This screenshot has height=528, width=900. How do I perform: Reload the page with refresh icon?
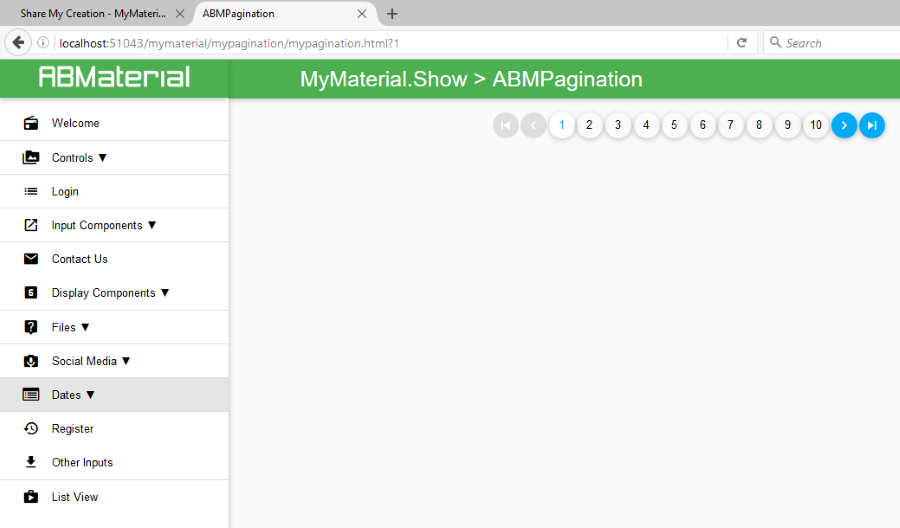click(742, 42)
